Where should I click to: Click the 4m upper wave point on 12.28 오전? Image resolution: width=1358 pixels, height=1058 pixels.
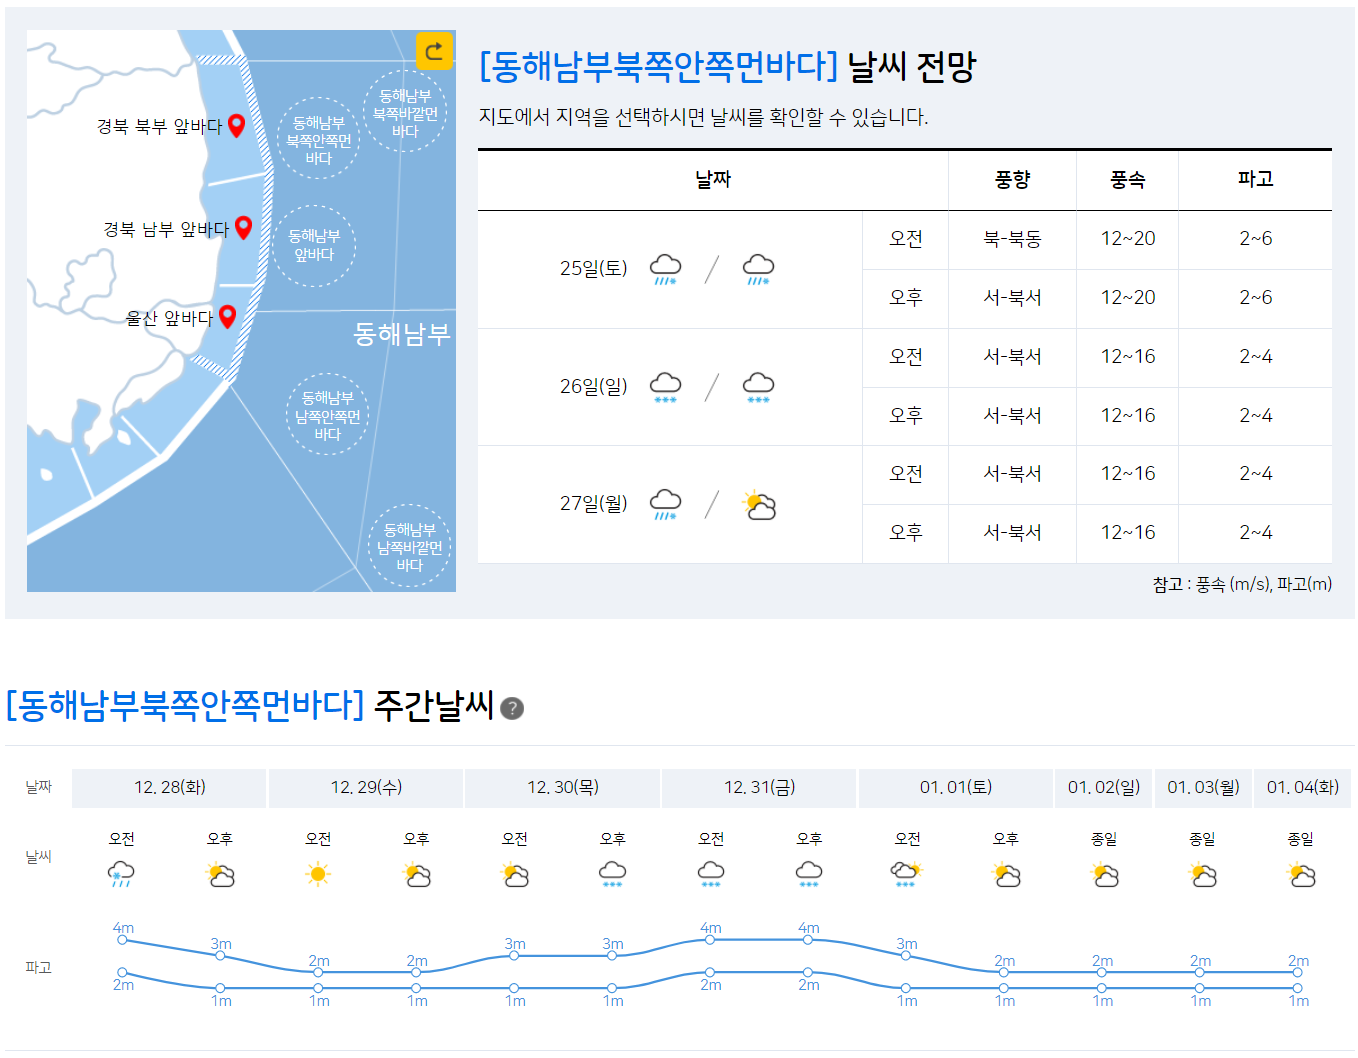122,939
